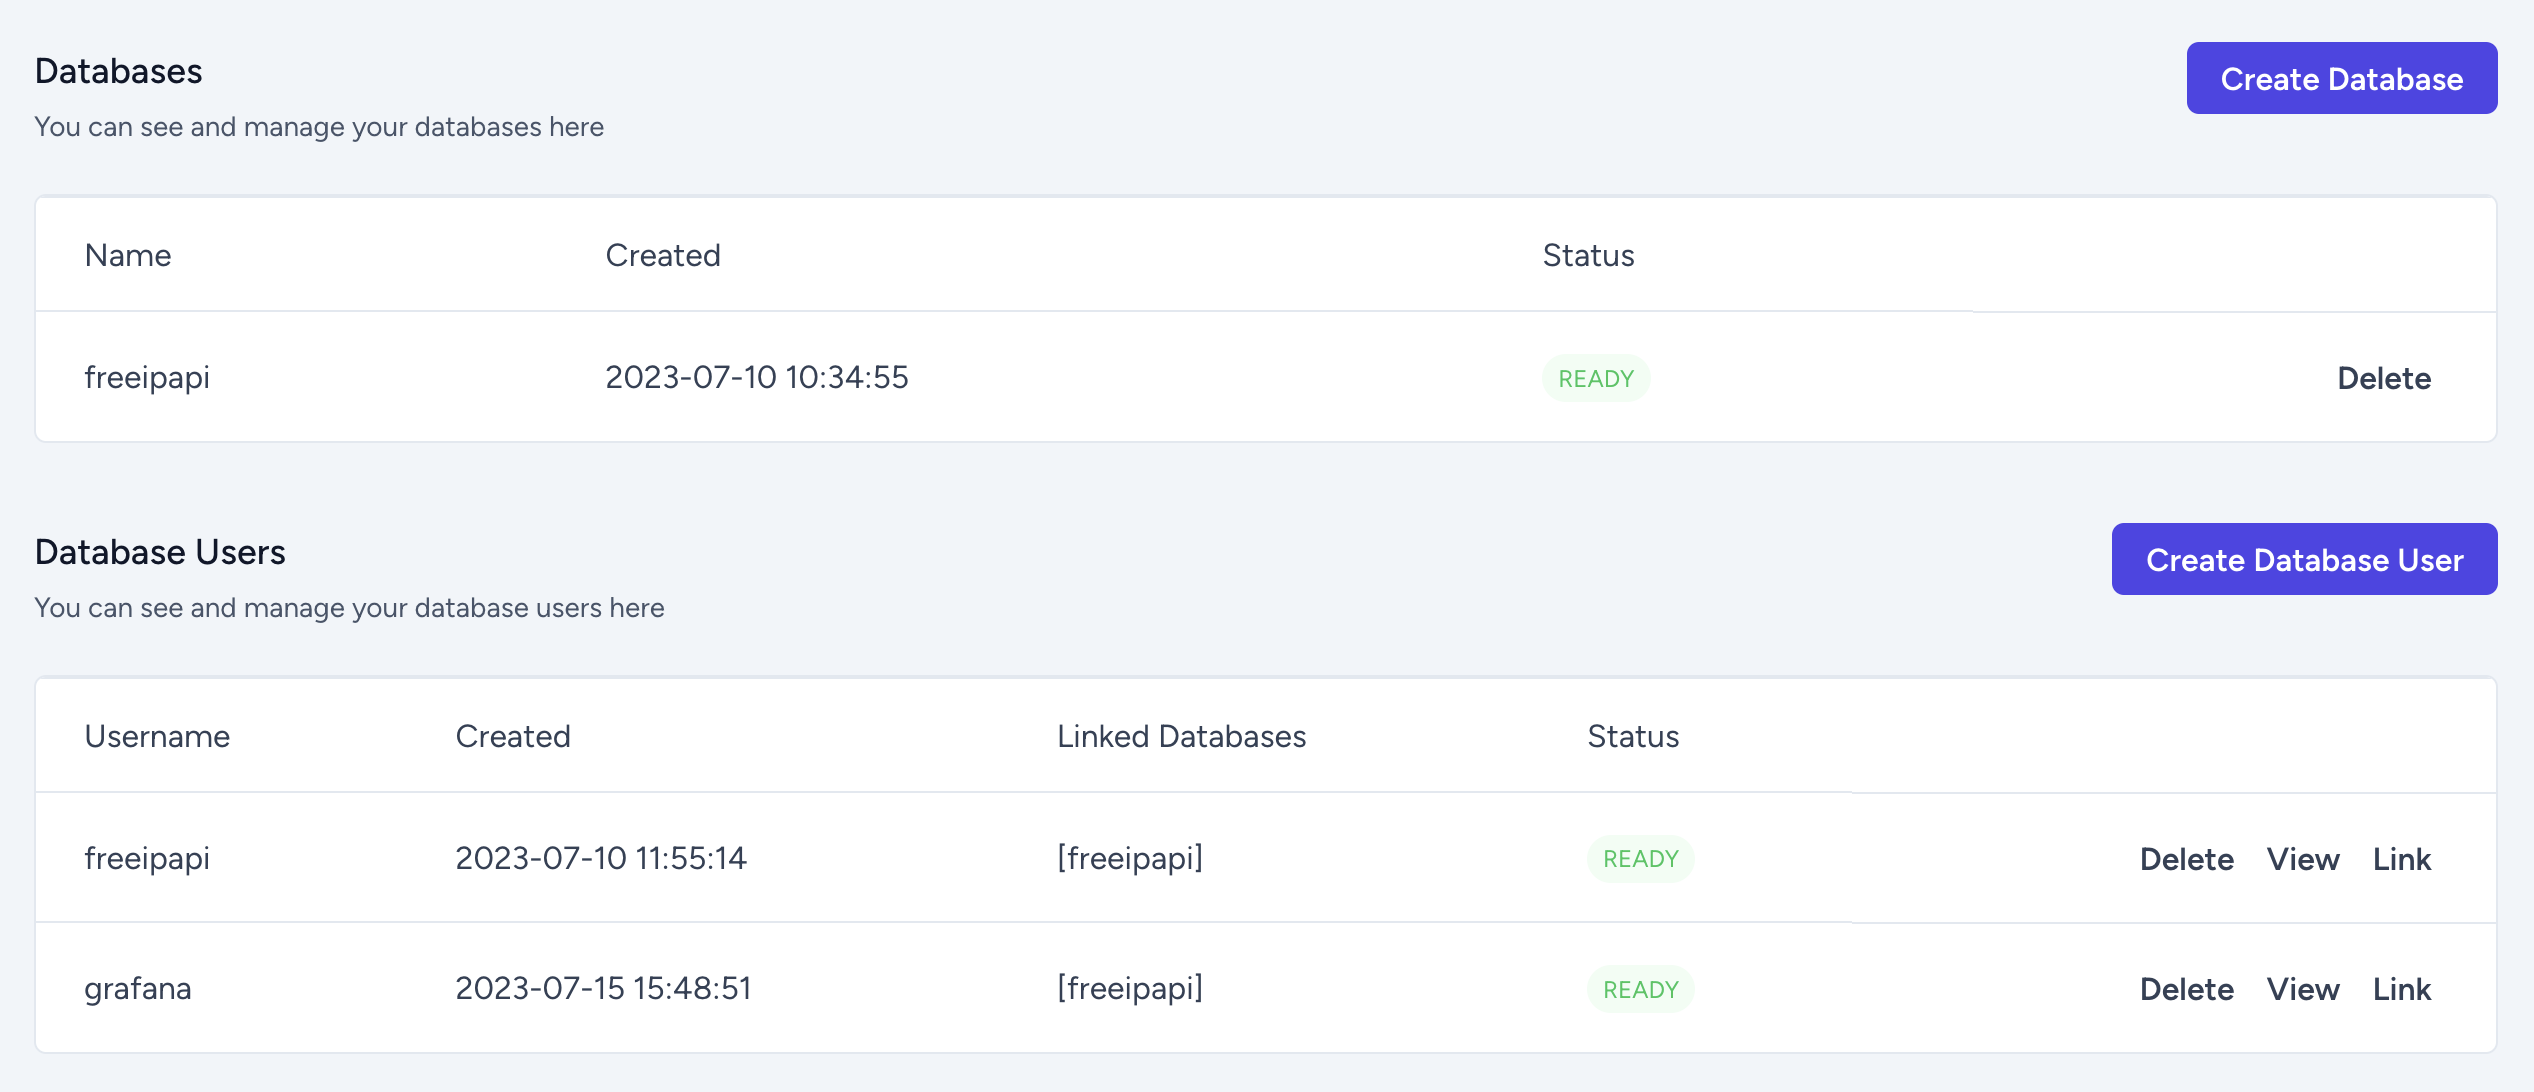Delete the freeipapi database user
Image resolution: width=2534 pixels, height=1092 pixels.
pos(2186,859)
